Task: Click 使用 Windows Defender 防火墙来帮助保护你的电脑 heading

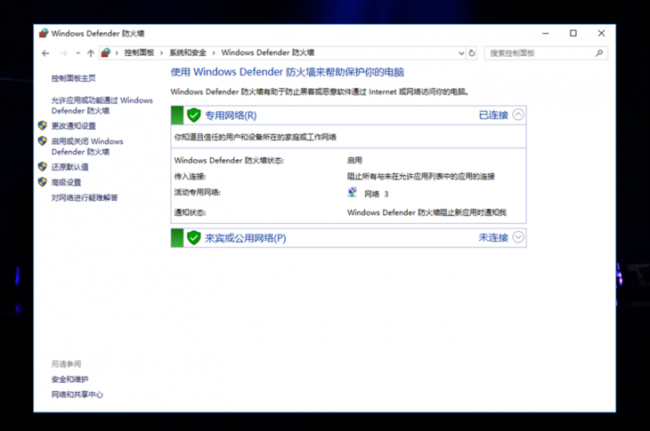Action: pyautogui.click(x=287, y=72)
